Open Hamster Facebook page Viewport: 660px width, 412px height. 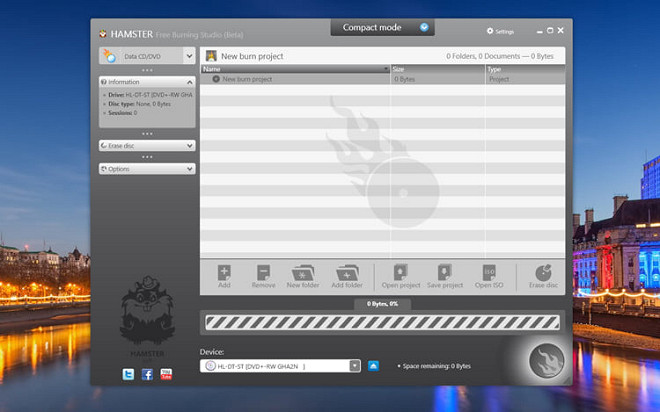coord(147,374)
